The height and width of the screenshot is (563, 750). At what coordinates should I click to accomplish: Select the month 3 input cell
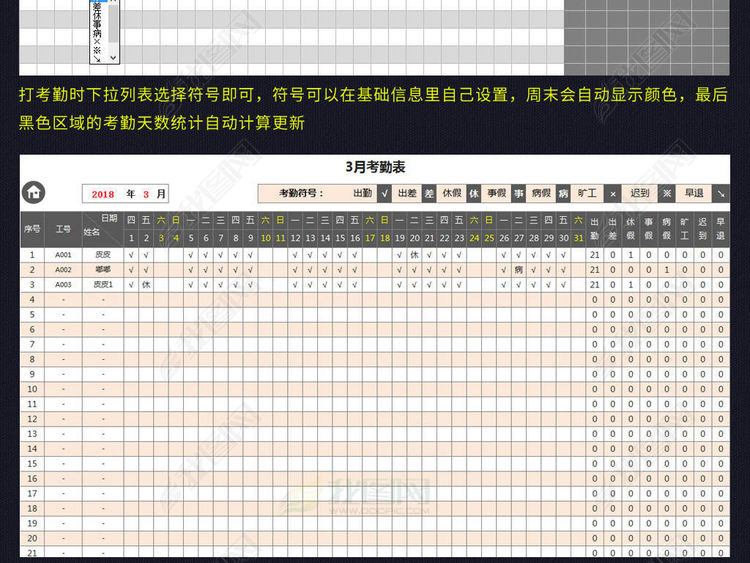(x=146, y=194)
